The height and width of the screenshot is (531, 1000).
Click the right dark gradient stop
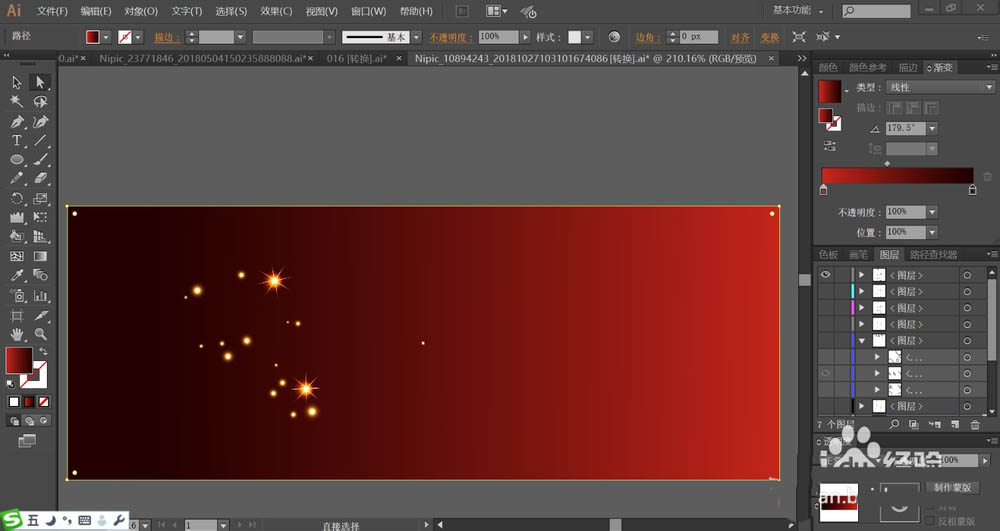[x=972, y=189]
